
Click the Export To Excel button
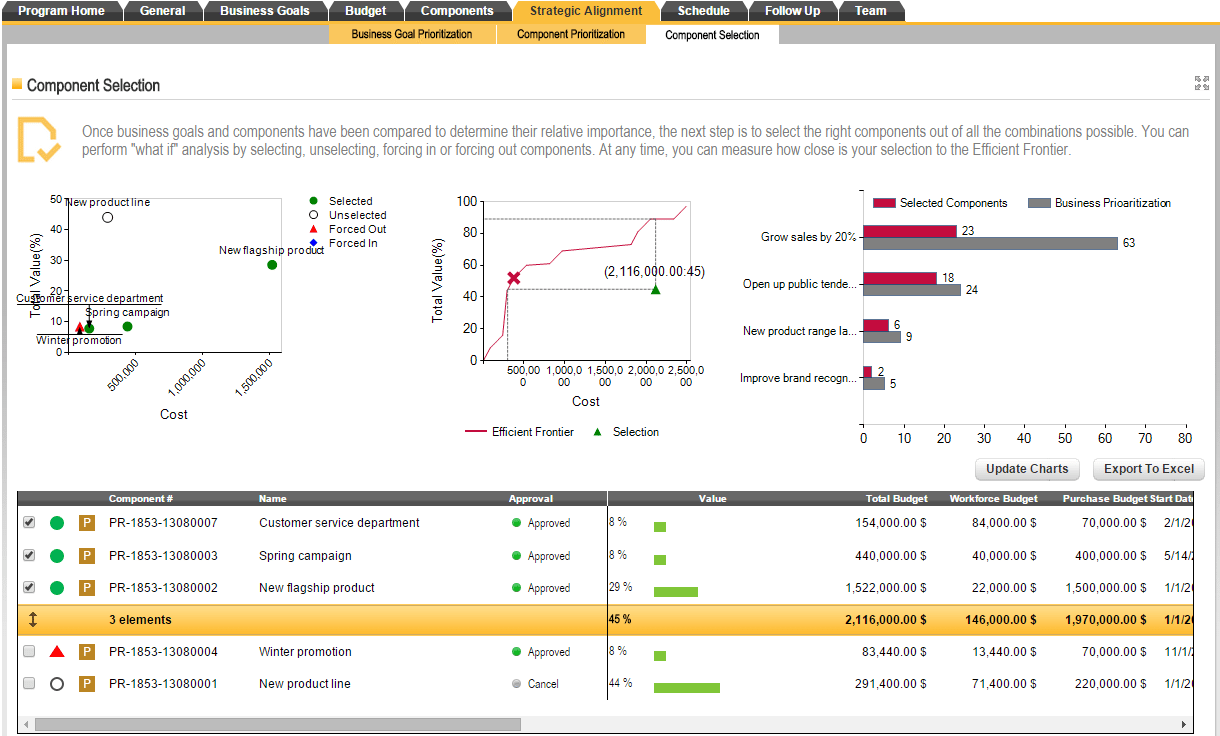point(1148,469)
